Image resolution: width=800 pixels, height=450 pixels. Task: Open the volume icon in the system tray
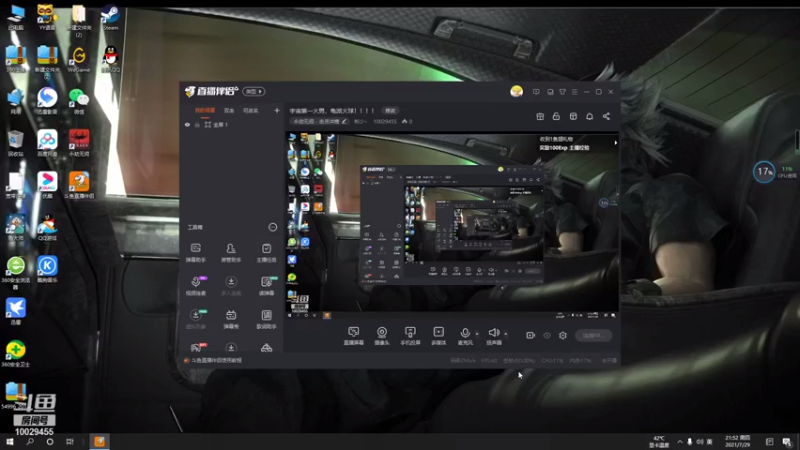pos(699,441)
